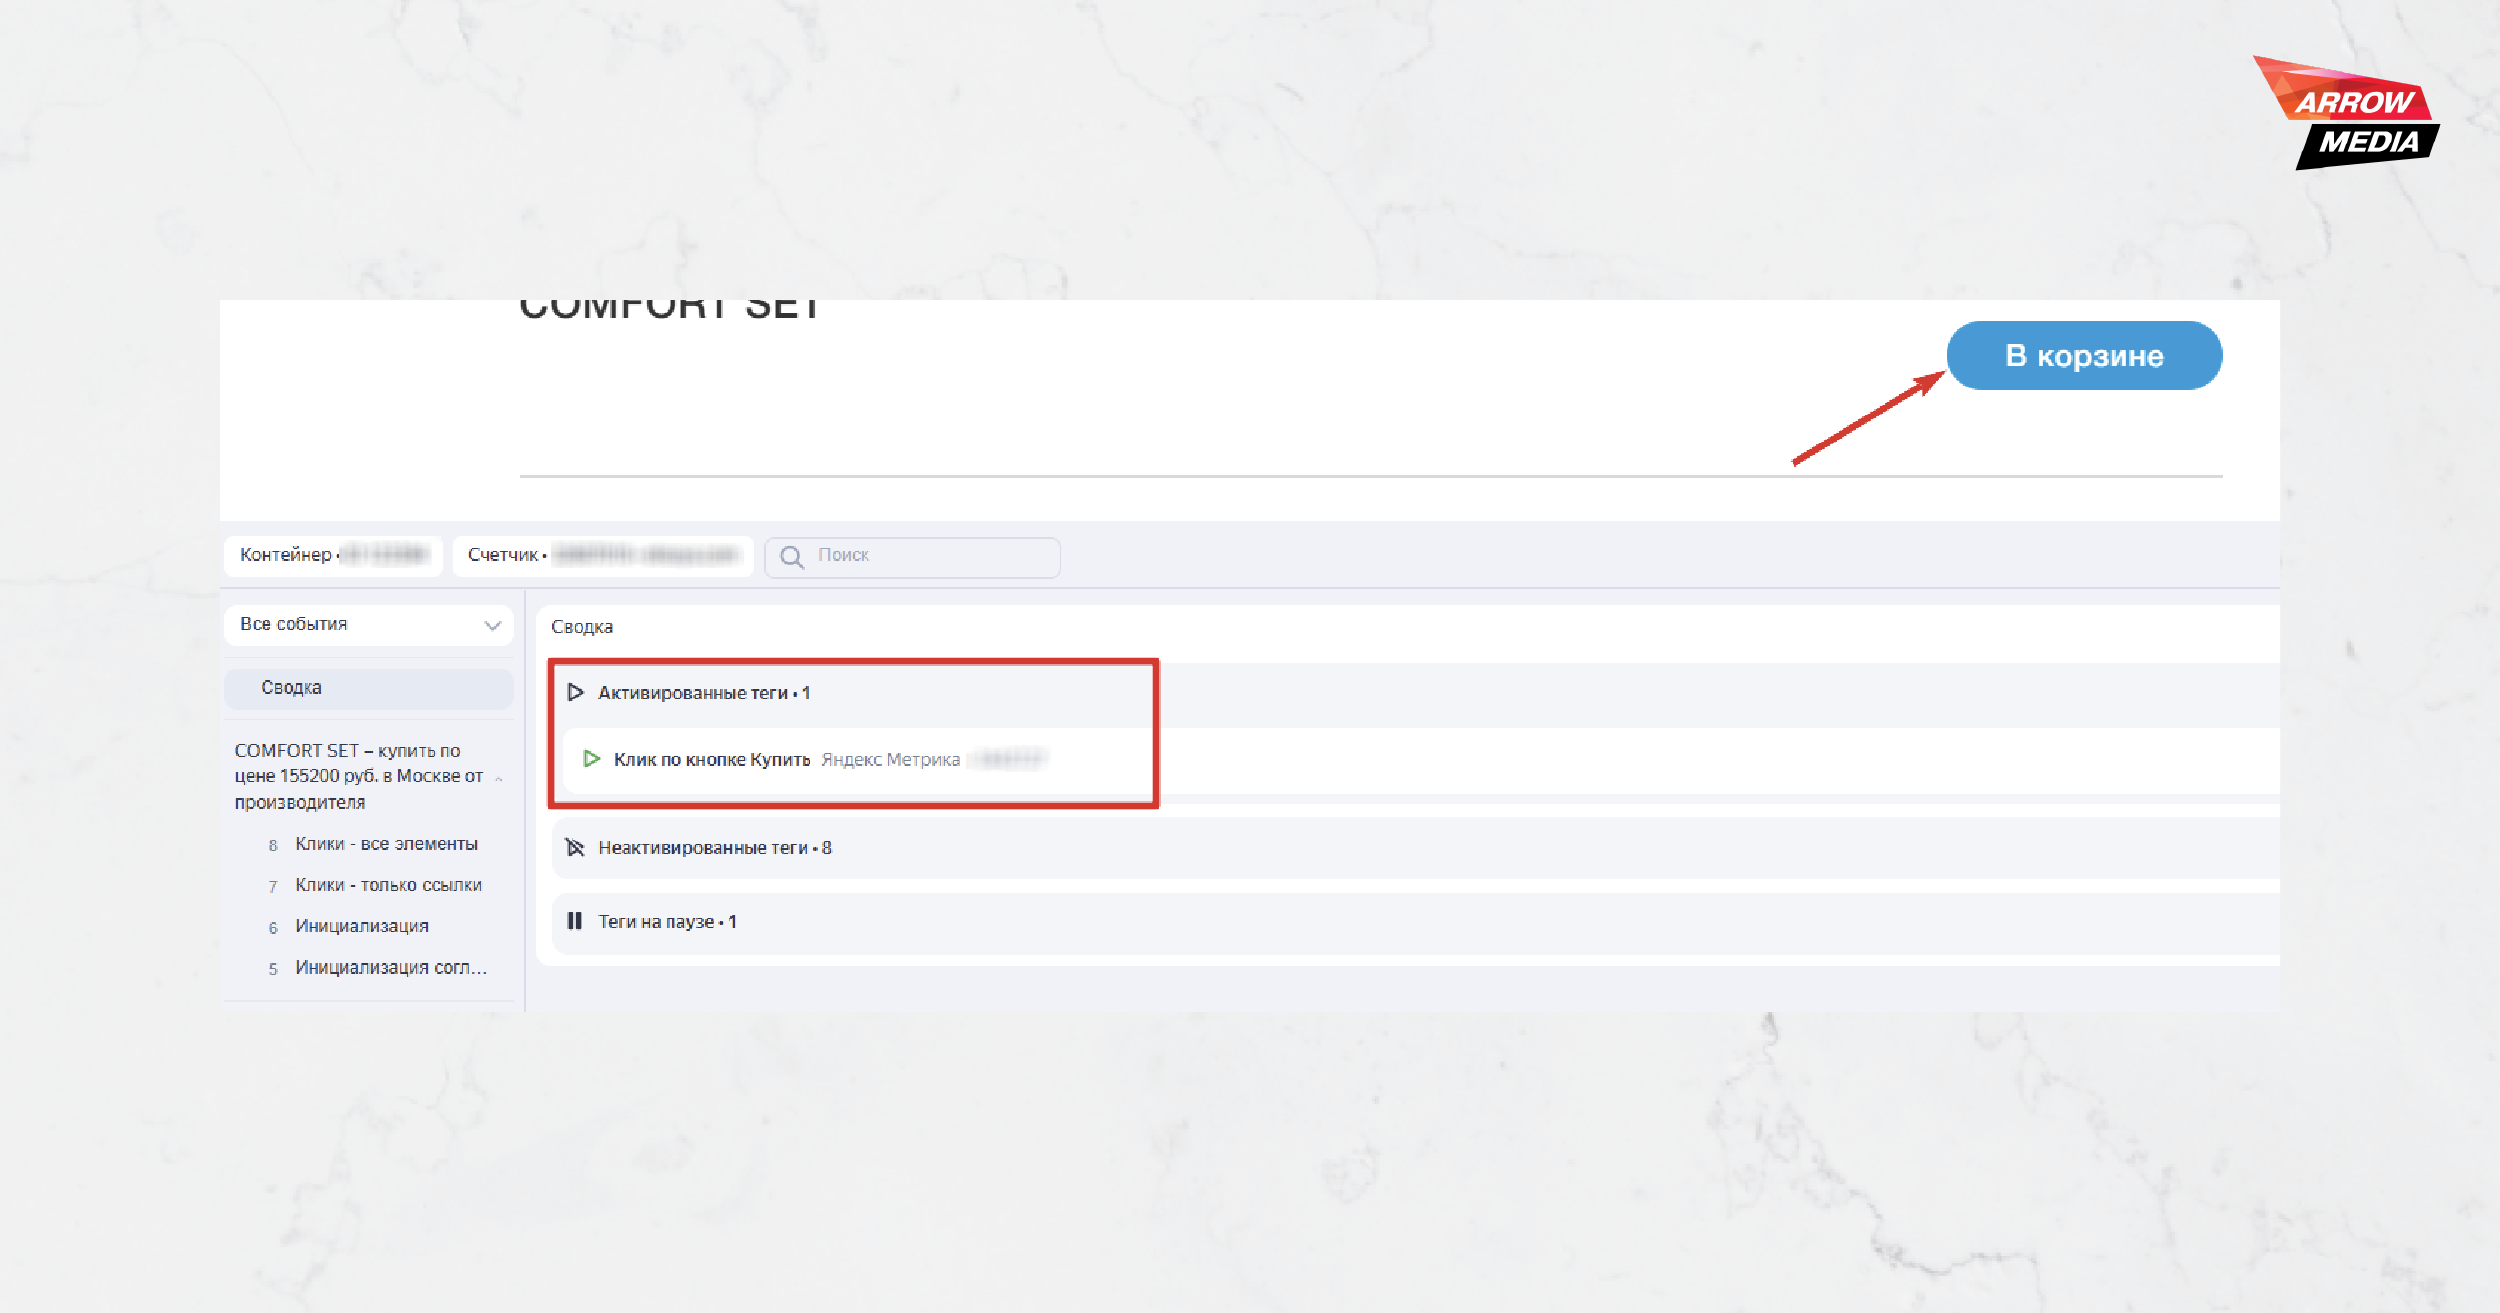Select the «Клики - все элементы» event
This screenshot has height=1313, width=2500.
coord(386,844)
